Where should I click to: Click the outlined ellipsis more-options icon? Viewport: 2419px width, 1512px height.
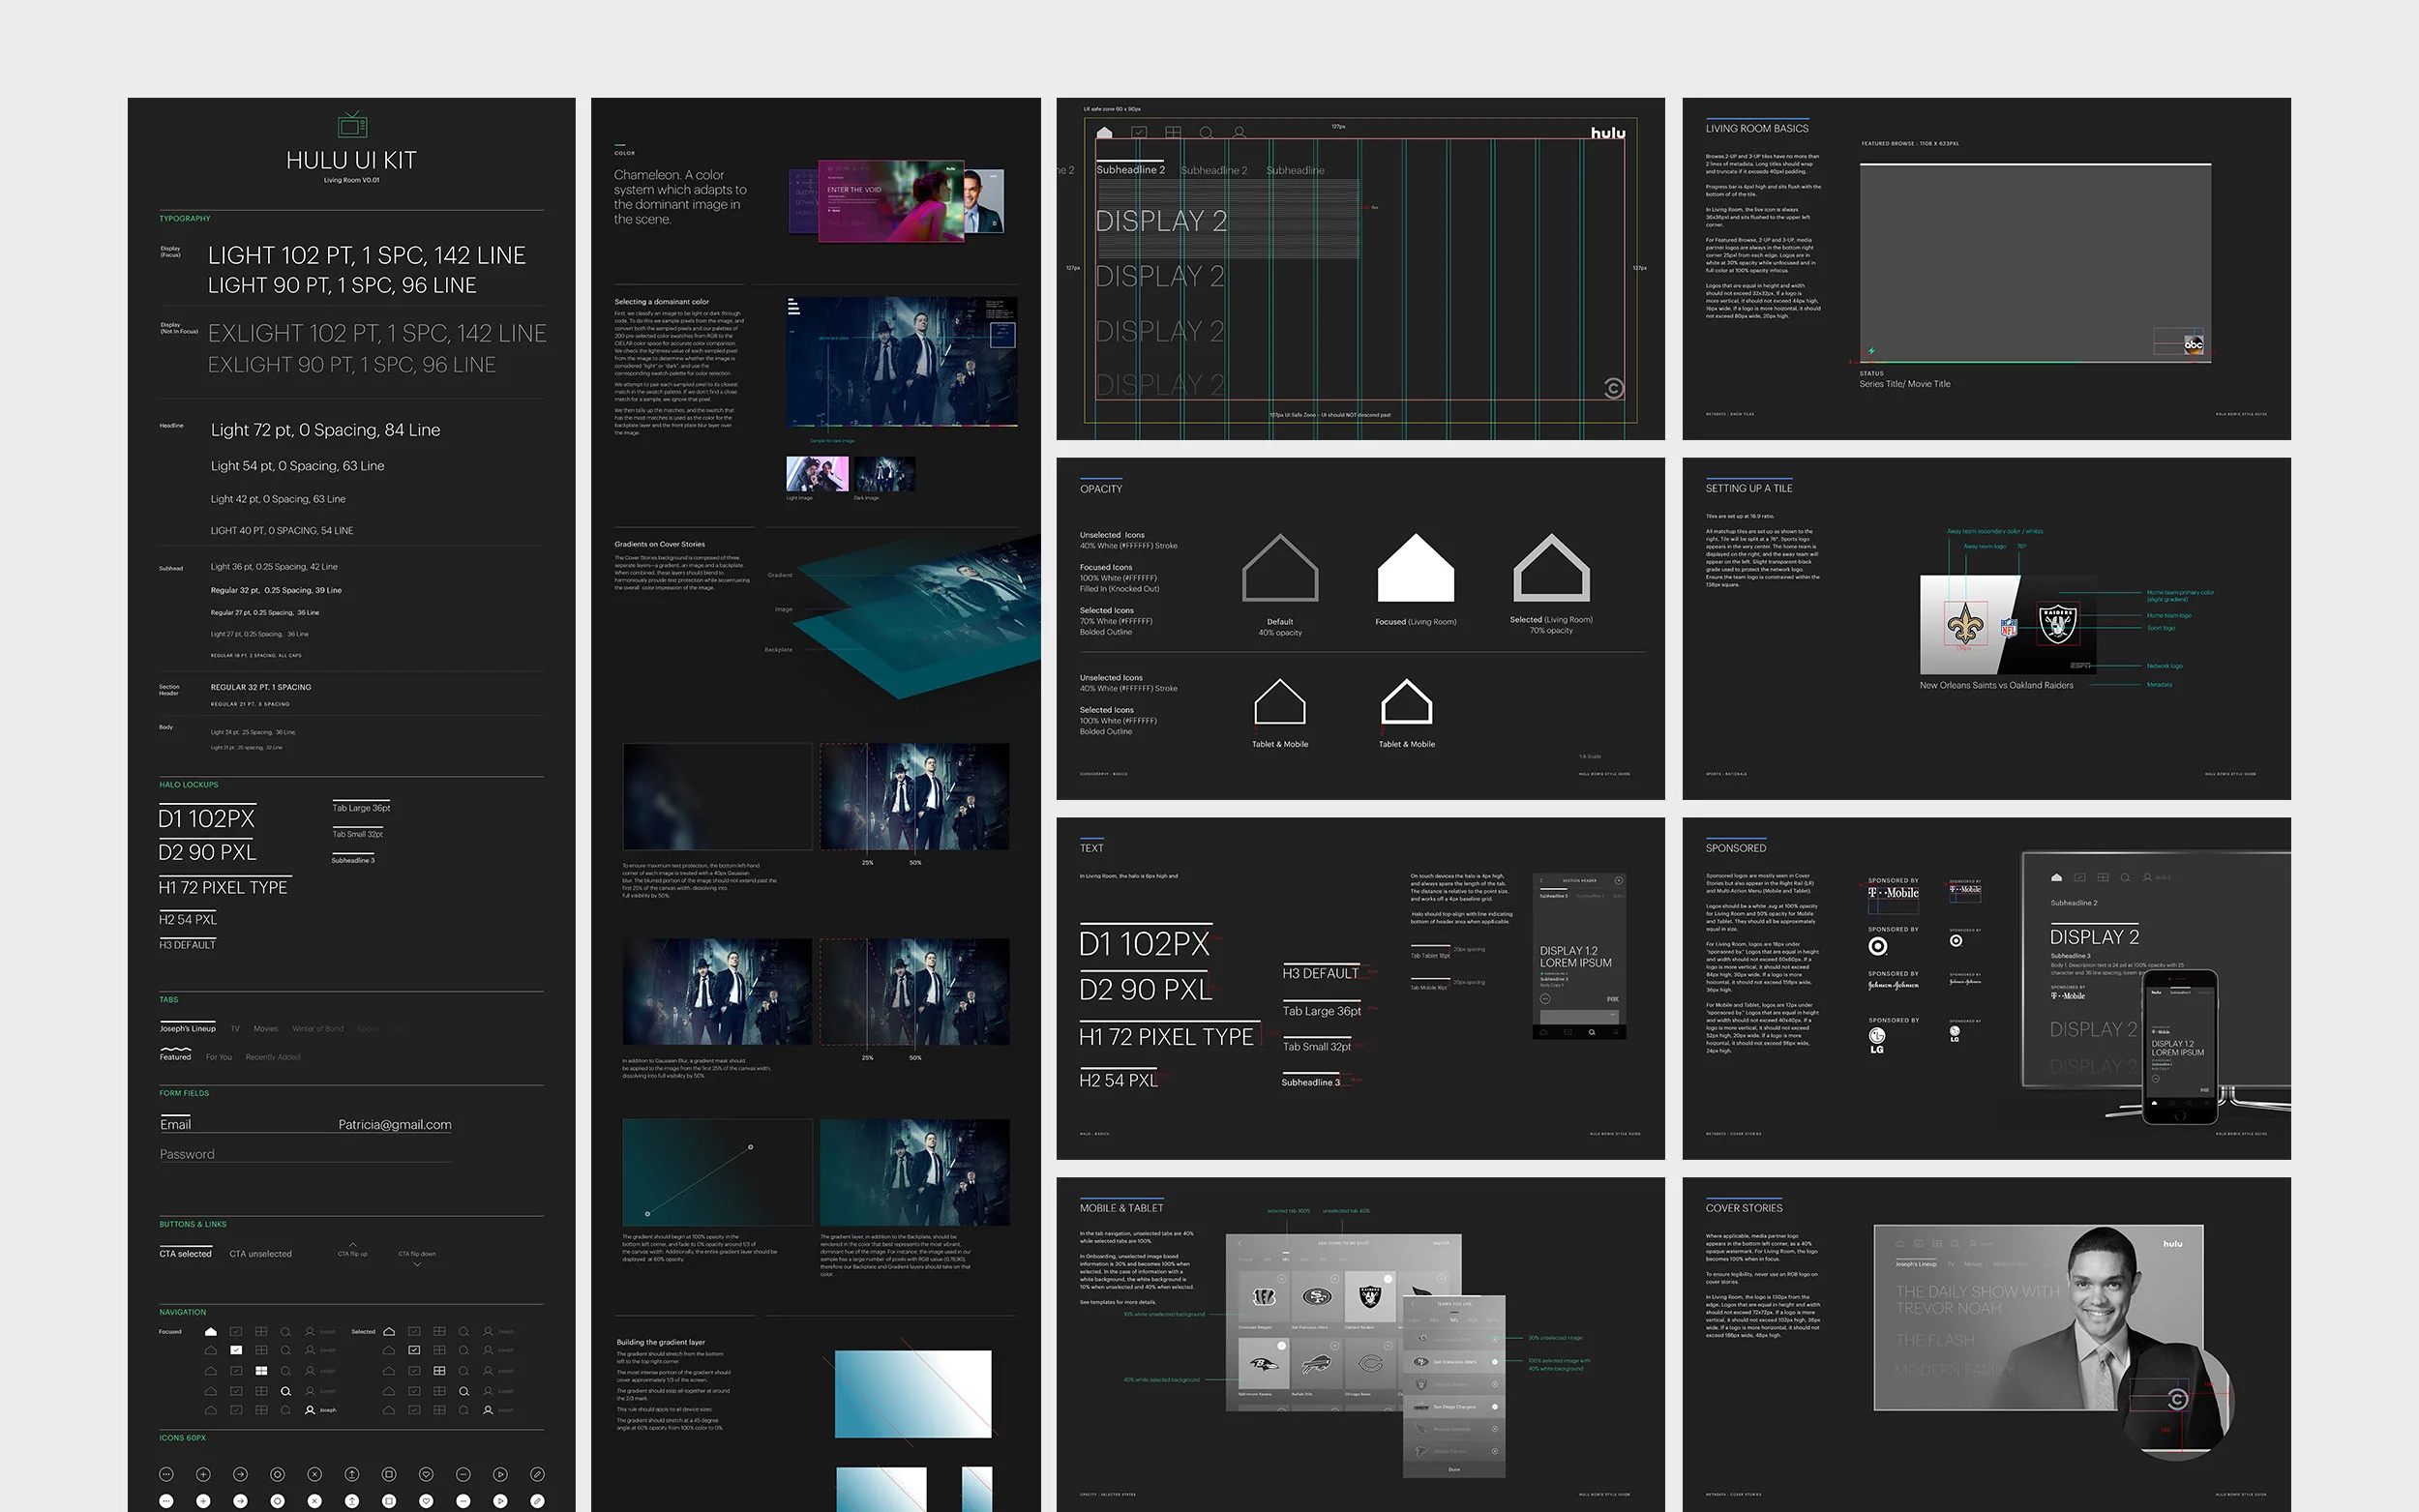(x=166, y=1474)
